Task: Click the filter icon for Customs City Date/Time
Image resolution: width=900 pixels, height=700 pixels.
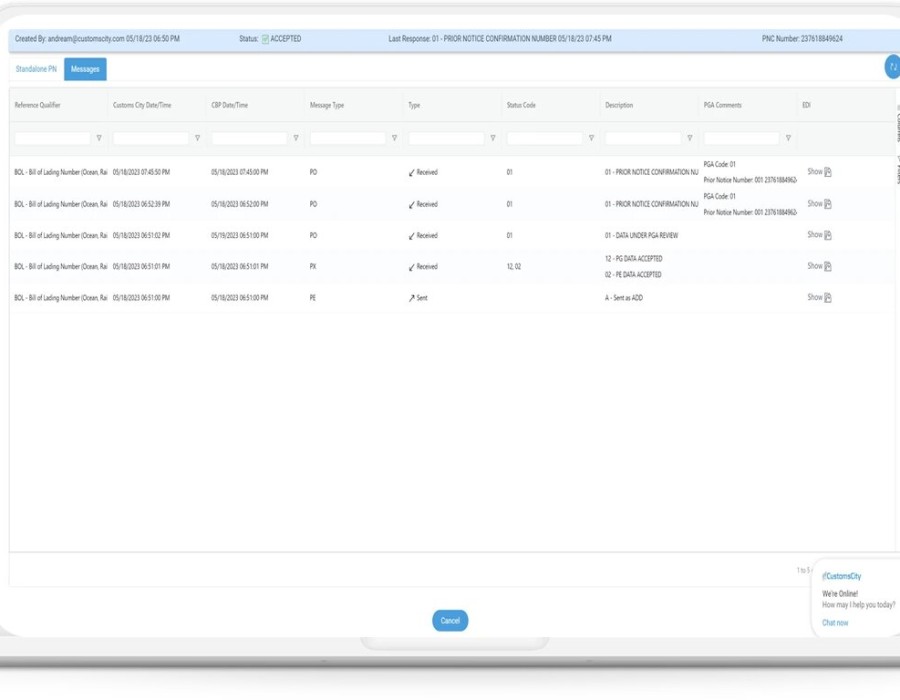Action: (197, 138)
